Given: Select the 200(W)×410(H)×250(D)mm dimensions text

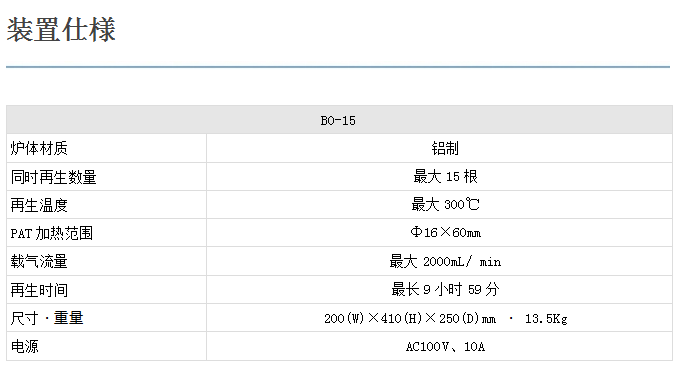Looking at the screenshot, I should click(410, 318).
